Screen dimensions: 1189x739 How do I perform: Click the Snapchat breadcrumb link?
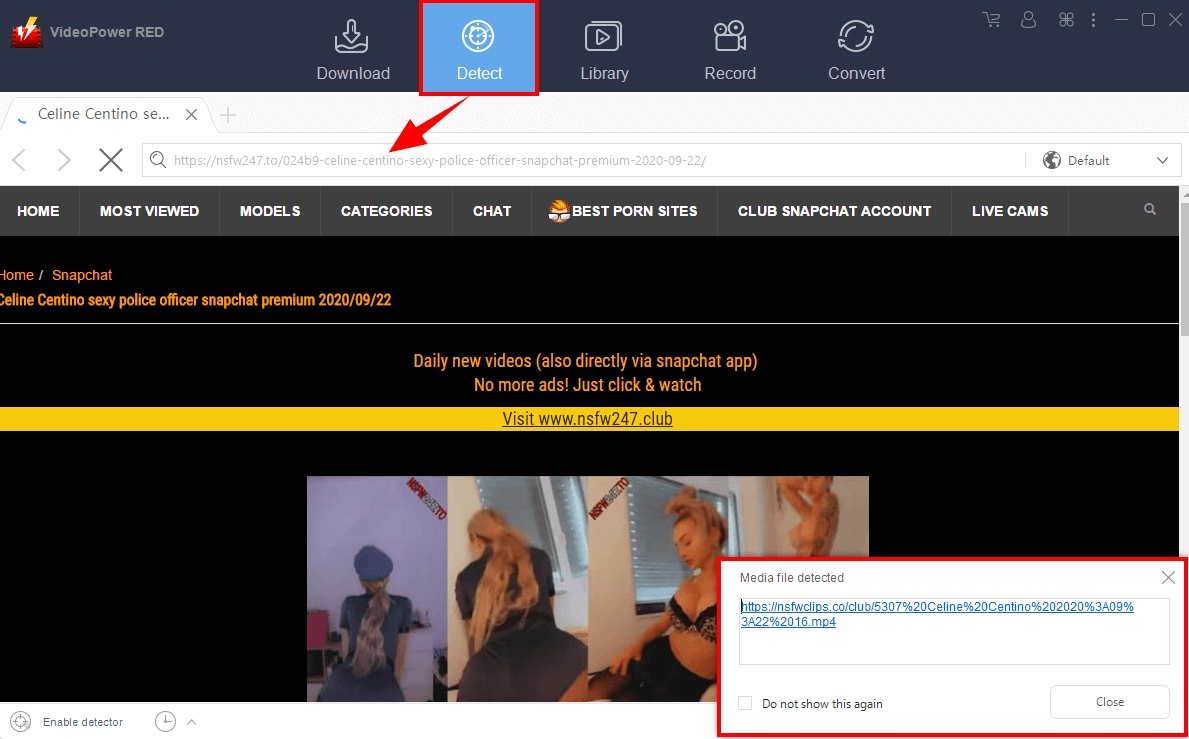tap(82, 275)
